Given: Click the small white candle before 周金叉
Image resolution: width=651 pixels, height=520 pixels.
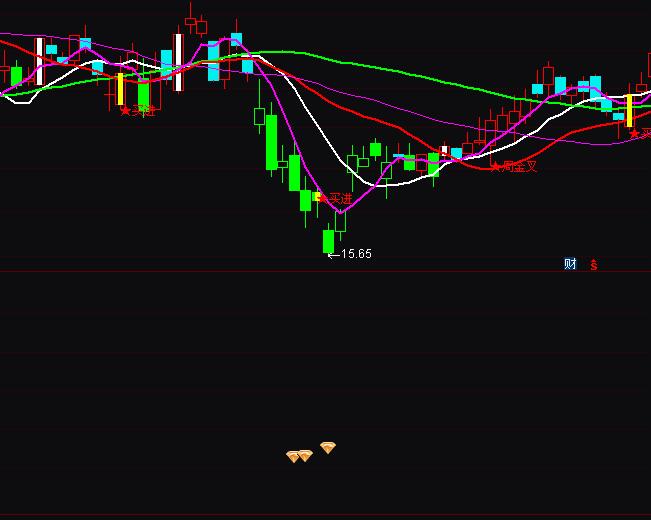Looking at the screenshot, I should tap(445, 150).
